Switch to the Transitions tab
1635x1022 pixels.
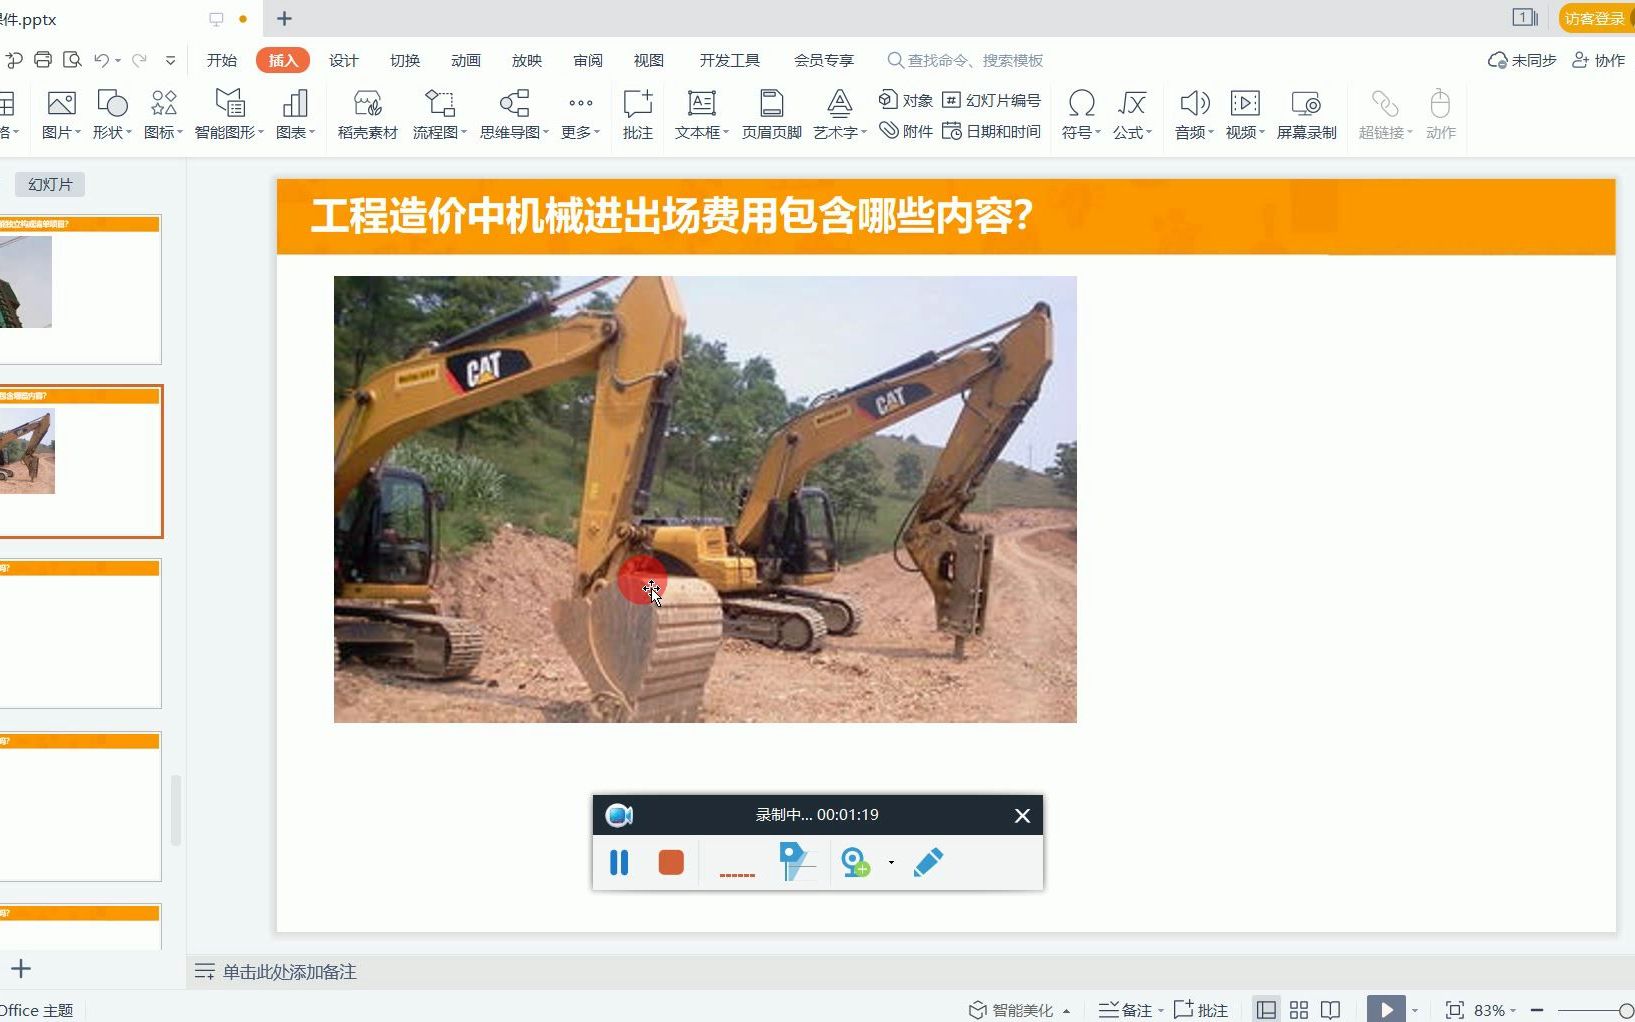404,60
